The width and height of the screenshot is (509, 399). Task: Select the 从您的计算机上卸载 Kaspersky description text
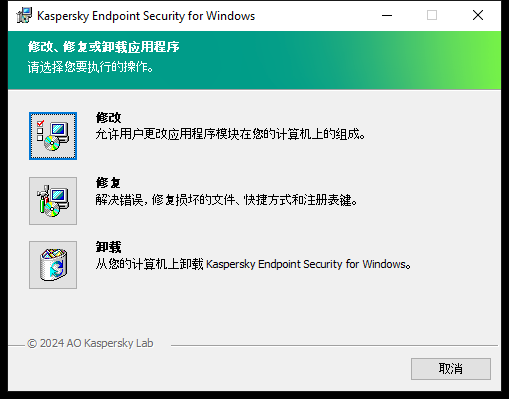[253, 264]
